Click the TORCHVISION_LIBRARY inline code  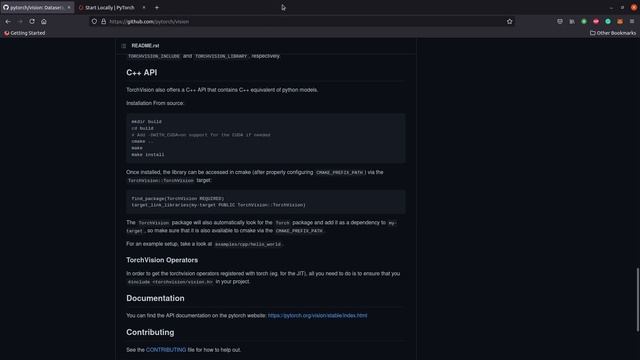(x=221, y=56)
